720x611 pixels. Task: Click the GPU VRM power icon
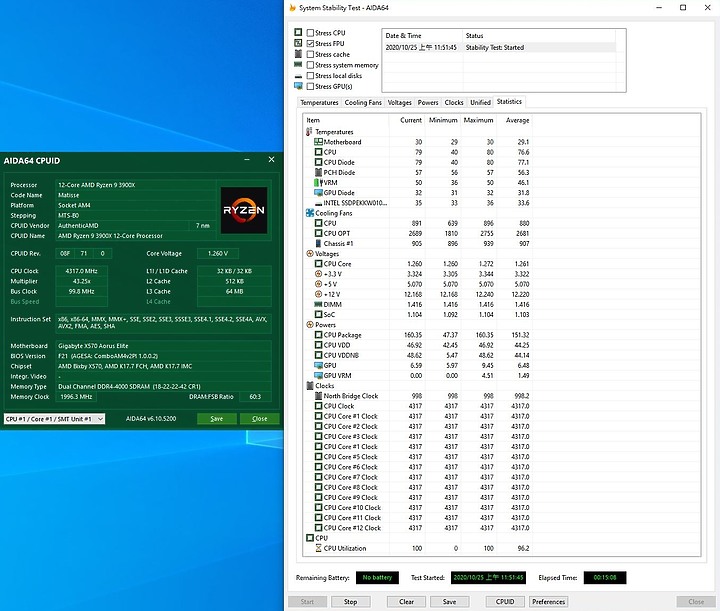point(318,376)
